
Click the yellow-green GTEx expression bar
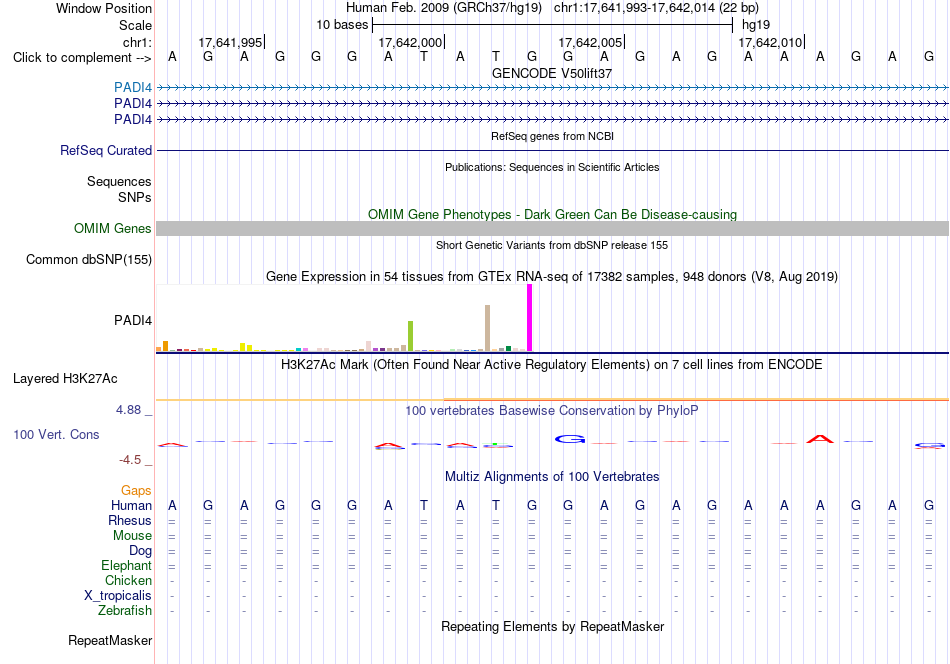click(411, 336)
